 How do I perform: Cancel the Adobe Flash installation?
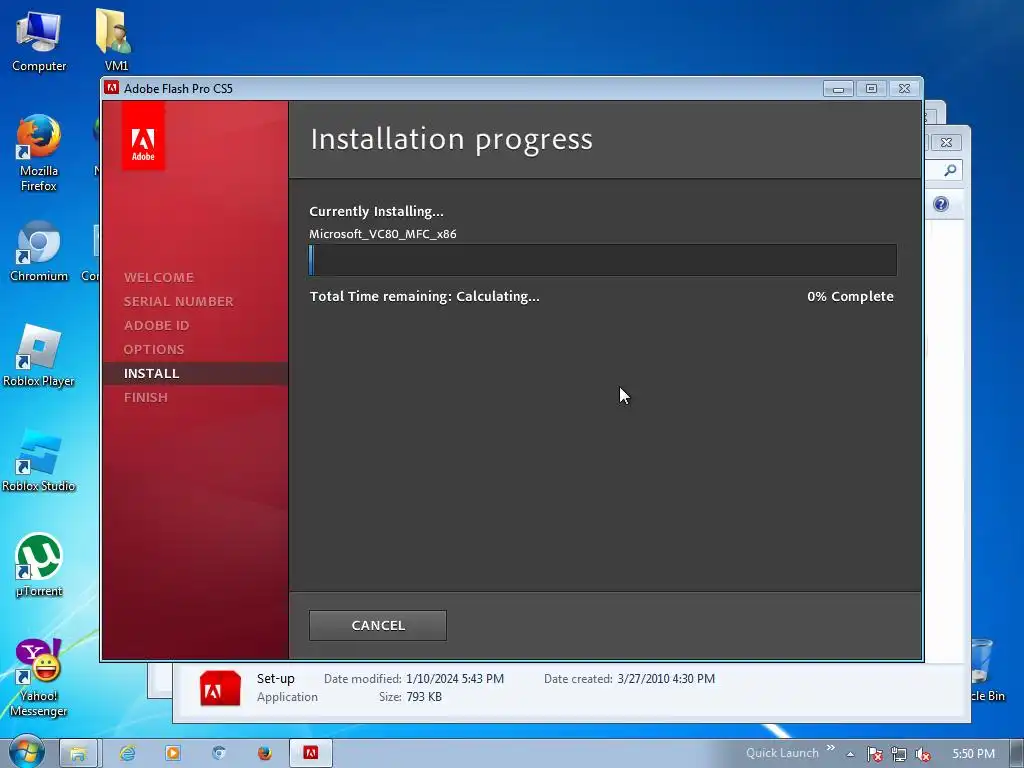pos(377,625)
